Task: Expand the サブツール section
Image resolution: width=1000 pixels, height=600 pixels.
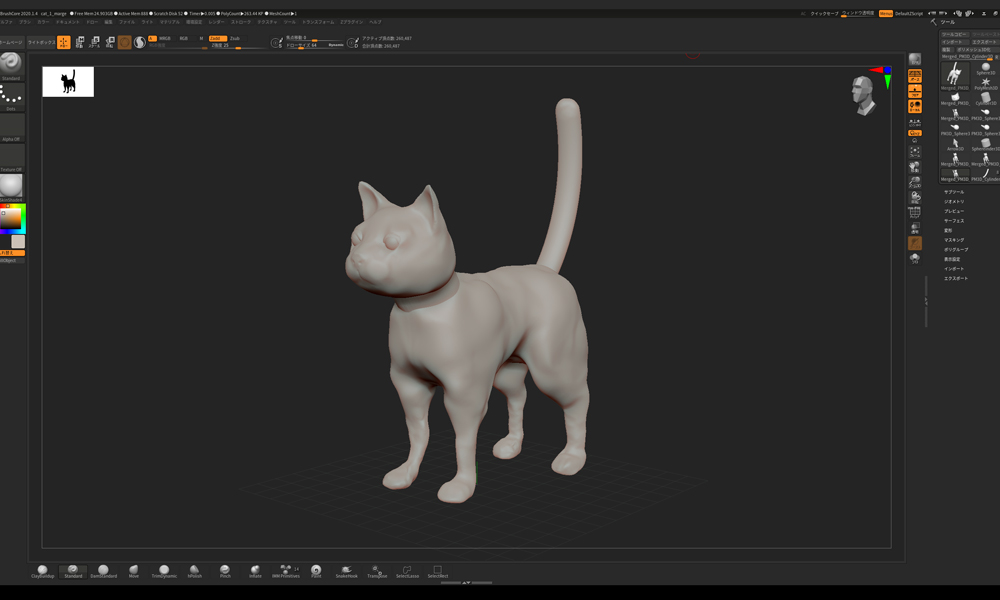Action: (x=953, y=192)
